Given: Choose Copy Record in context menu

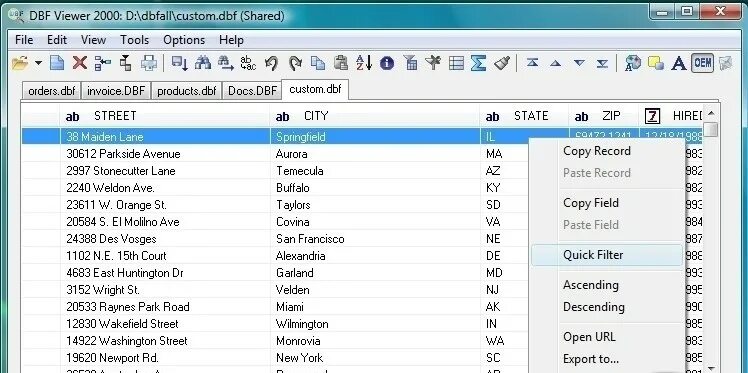Looking at the screenshot, I should (607, 151).
